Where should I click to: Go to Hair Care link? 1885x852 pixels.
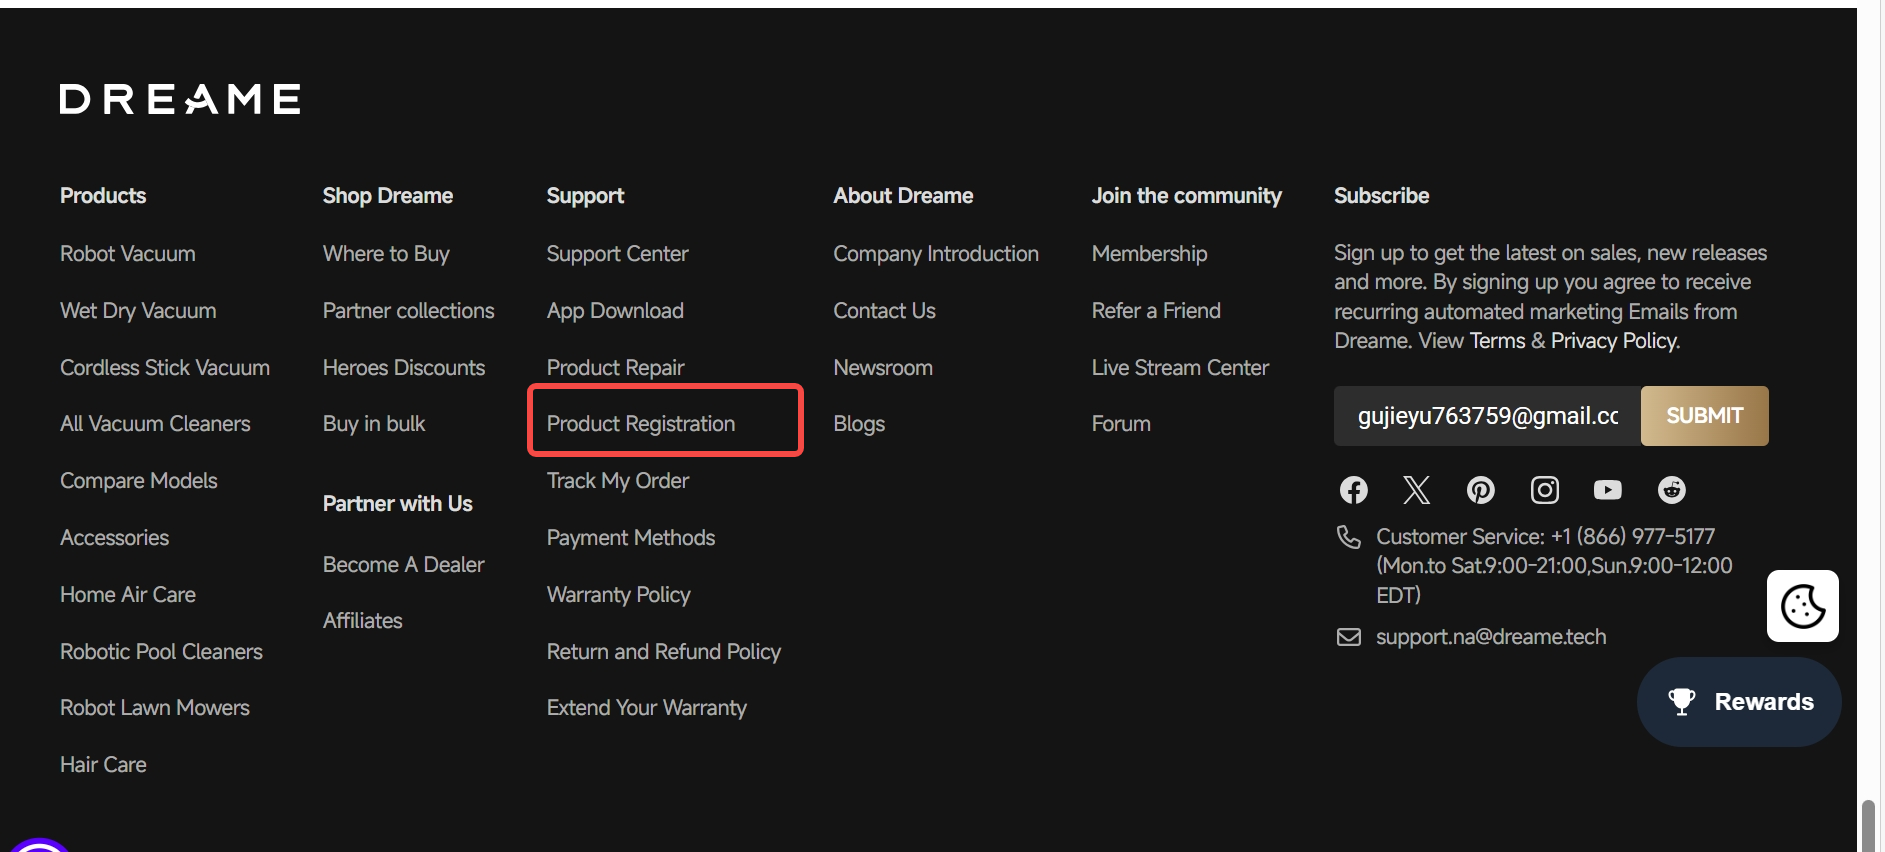[x=103, y=765]
